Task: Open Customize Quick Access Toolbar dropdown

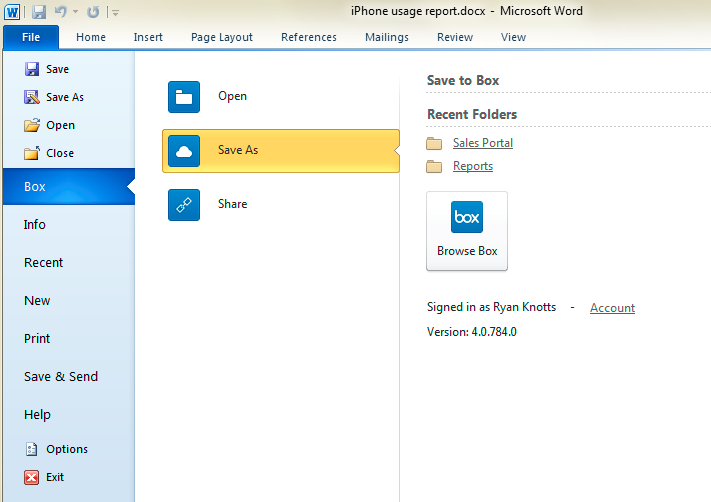Action: [x=116, y=13]
